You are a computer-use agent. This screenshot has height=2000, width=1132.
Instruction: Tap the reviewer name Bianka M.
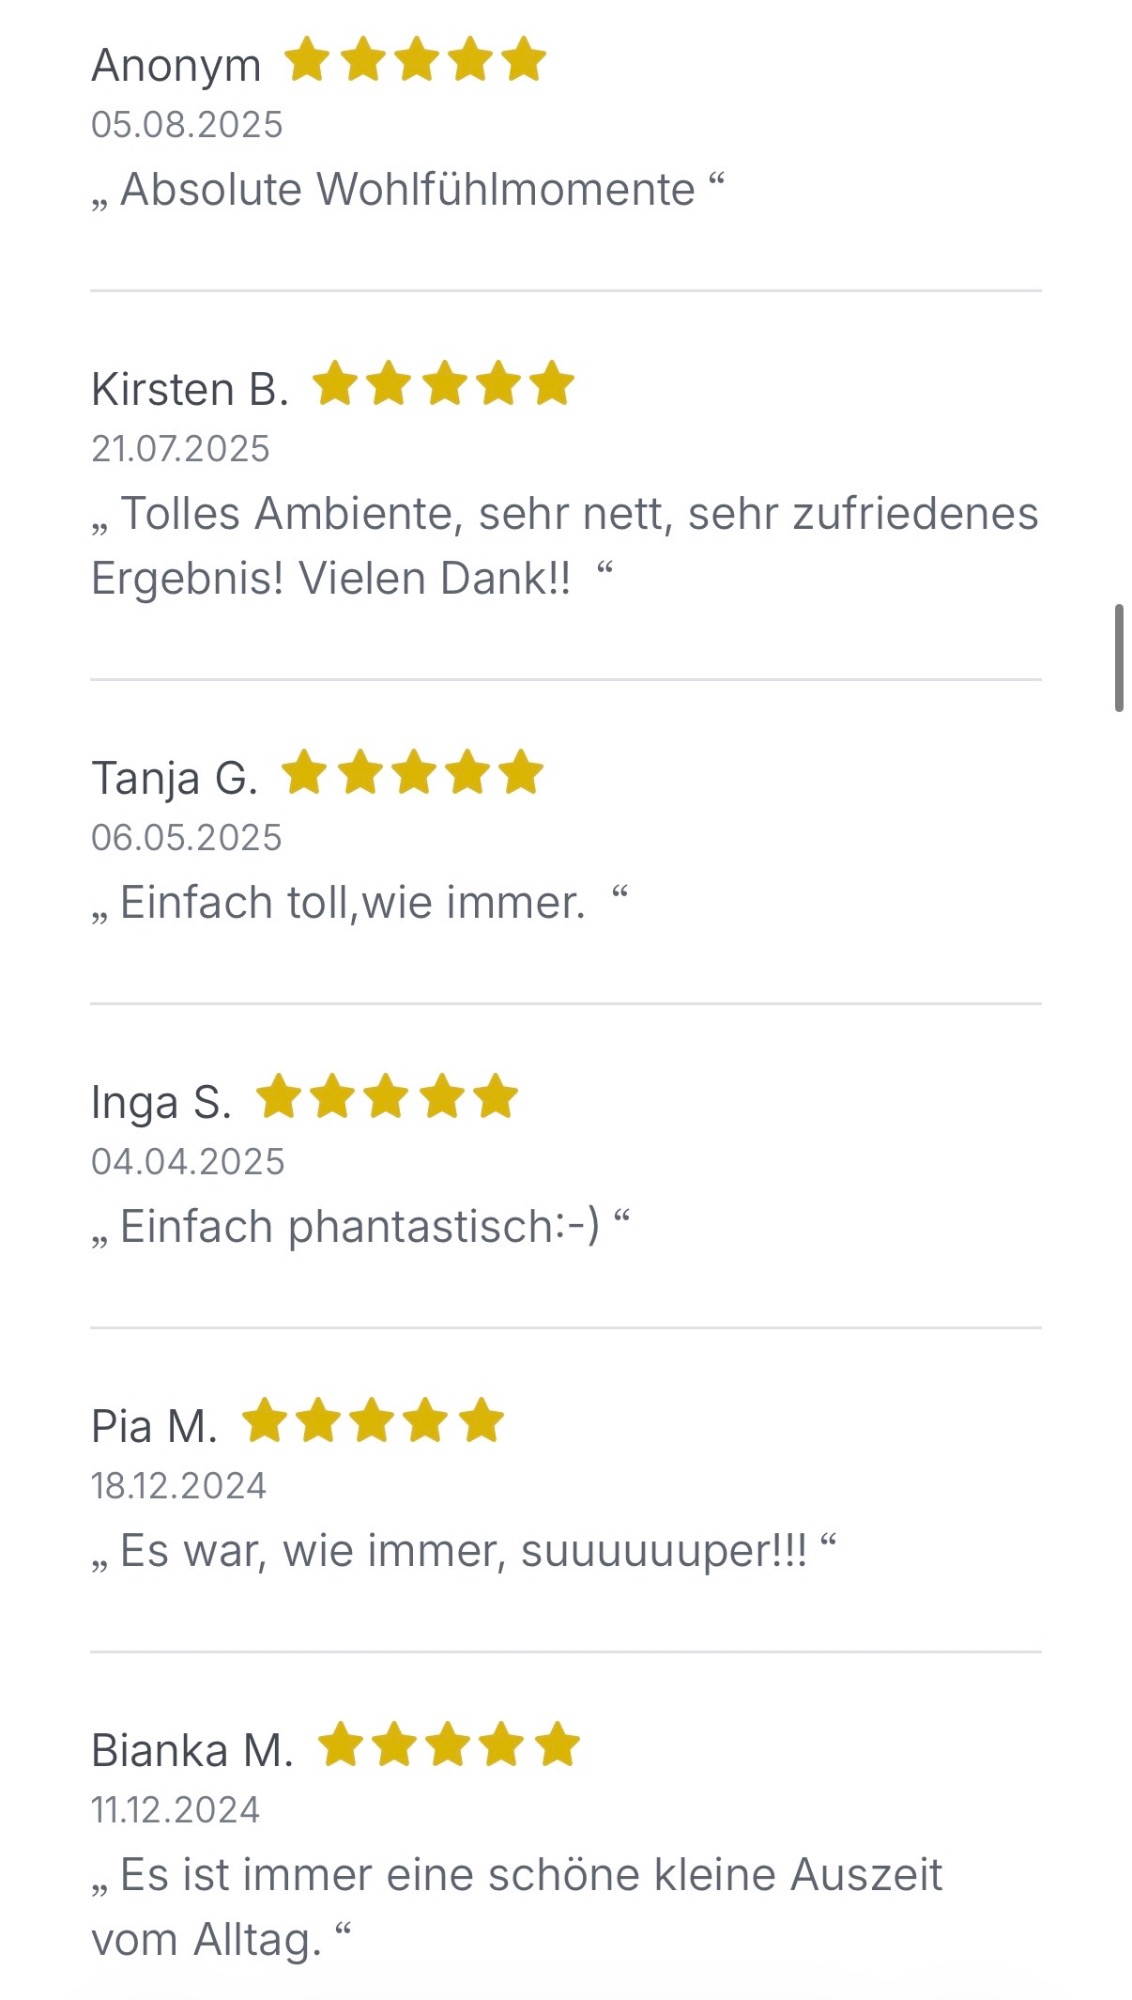[192, 1750]
